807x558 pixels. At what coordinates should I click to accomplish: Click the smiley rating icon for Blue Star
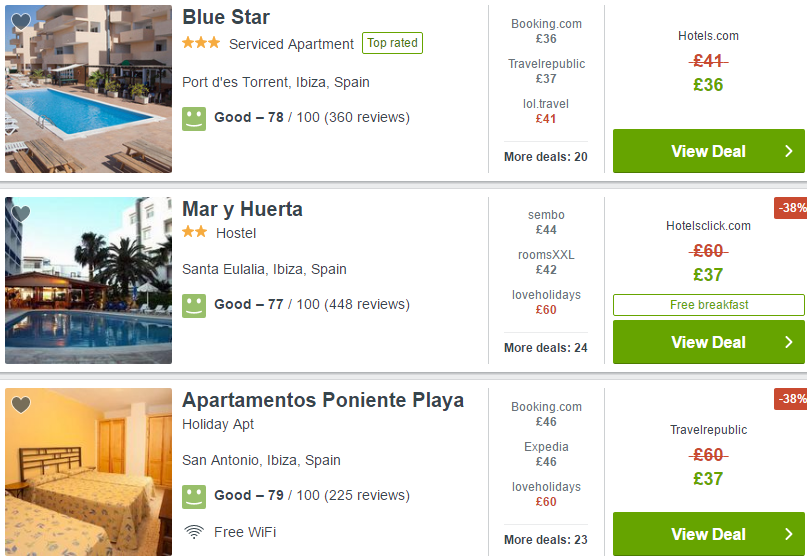coord(194,118)
